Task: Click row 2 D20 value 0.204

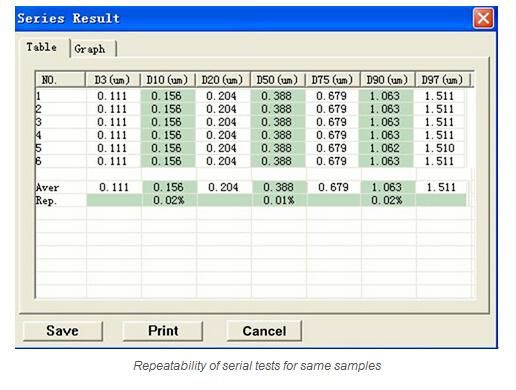Action: click(x=222, y=109)
